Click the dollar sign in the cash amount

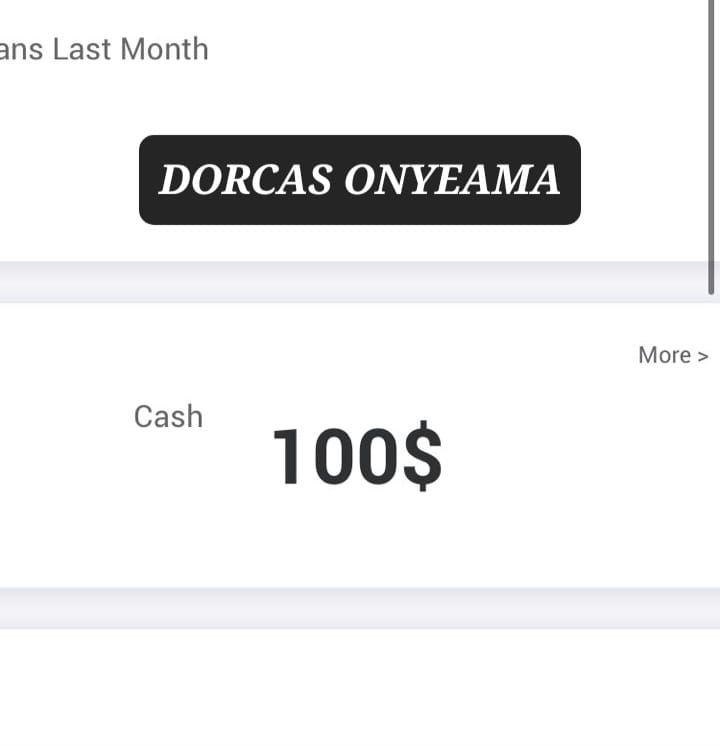[423, 456]
